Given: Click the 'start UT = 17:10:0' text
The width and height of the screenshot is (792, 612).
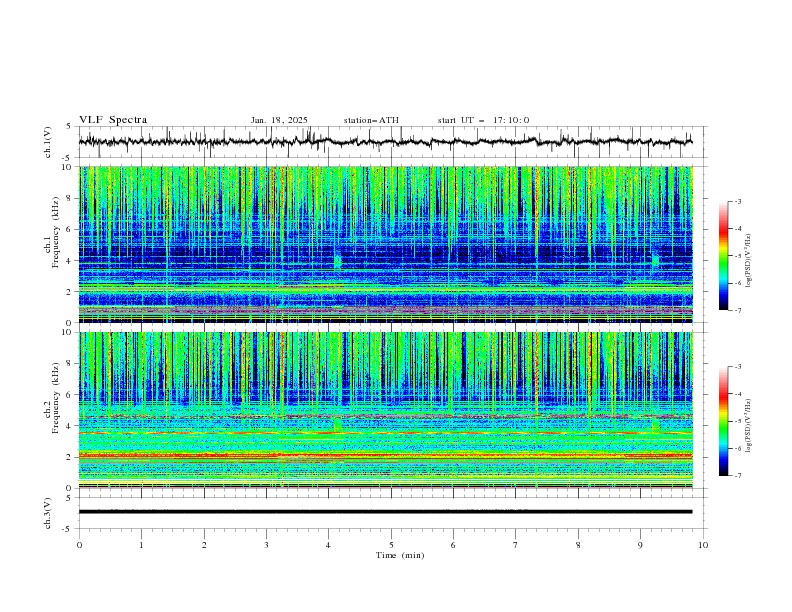Looking at the screenshot, I should click(x=483, y=120).
